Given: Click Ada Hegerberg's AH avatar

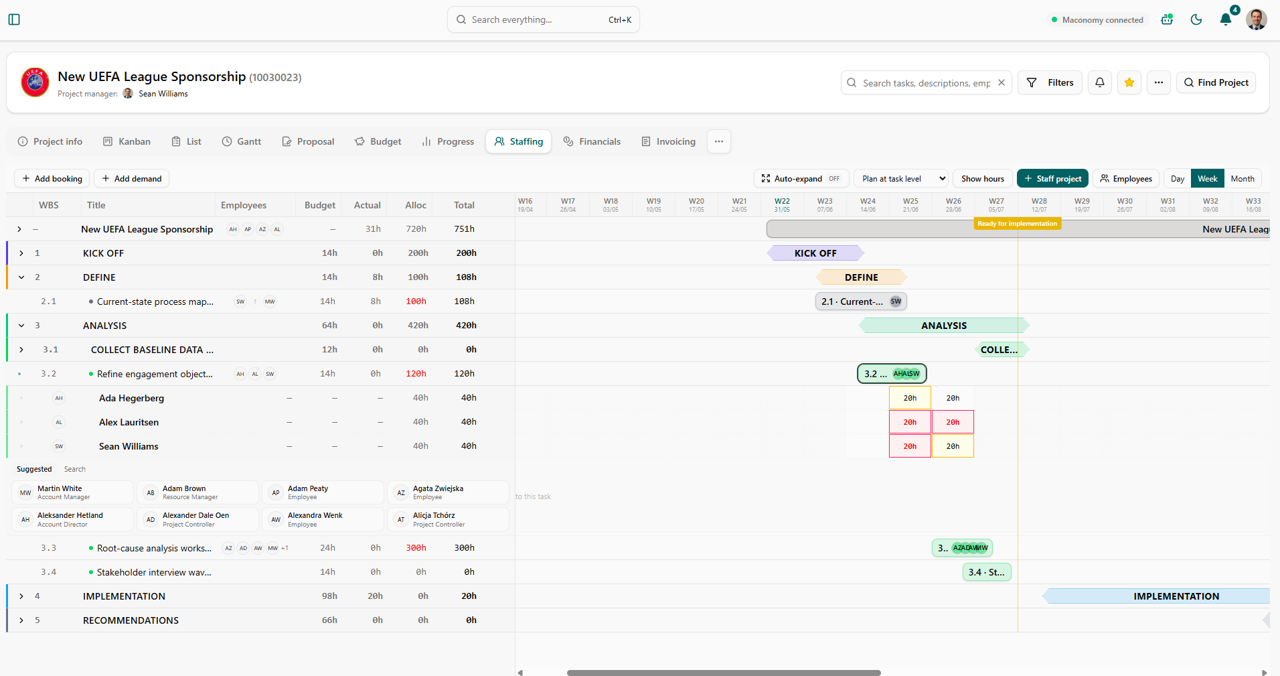Looking at the screenshot, I should point(59,398).
